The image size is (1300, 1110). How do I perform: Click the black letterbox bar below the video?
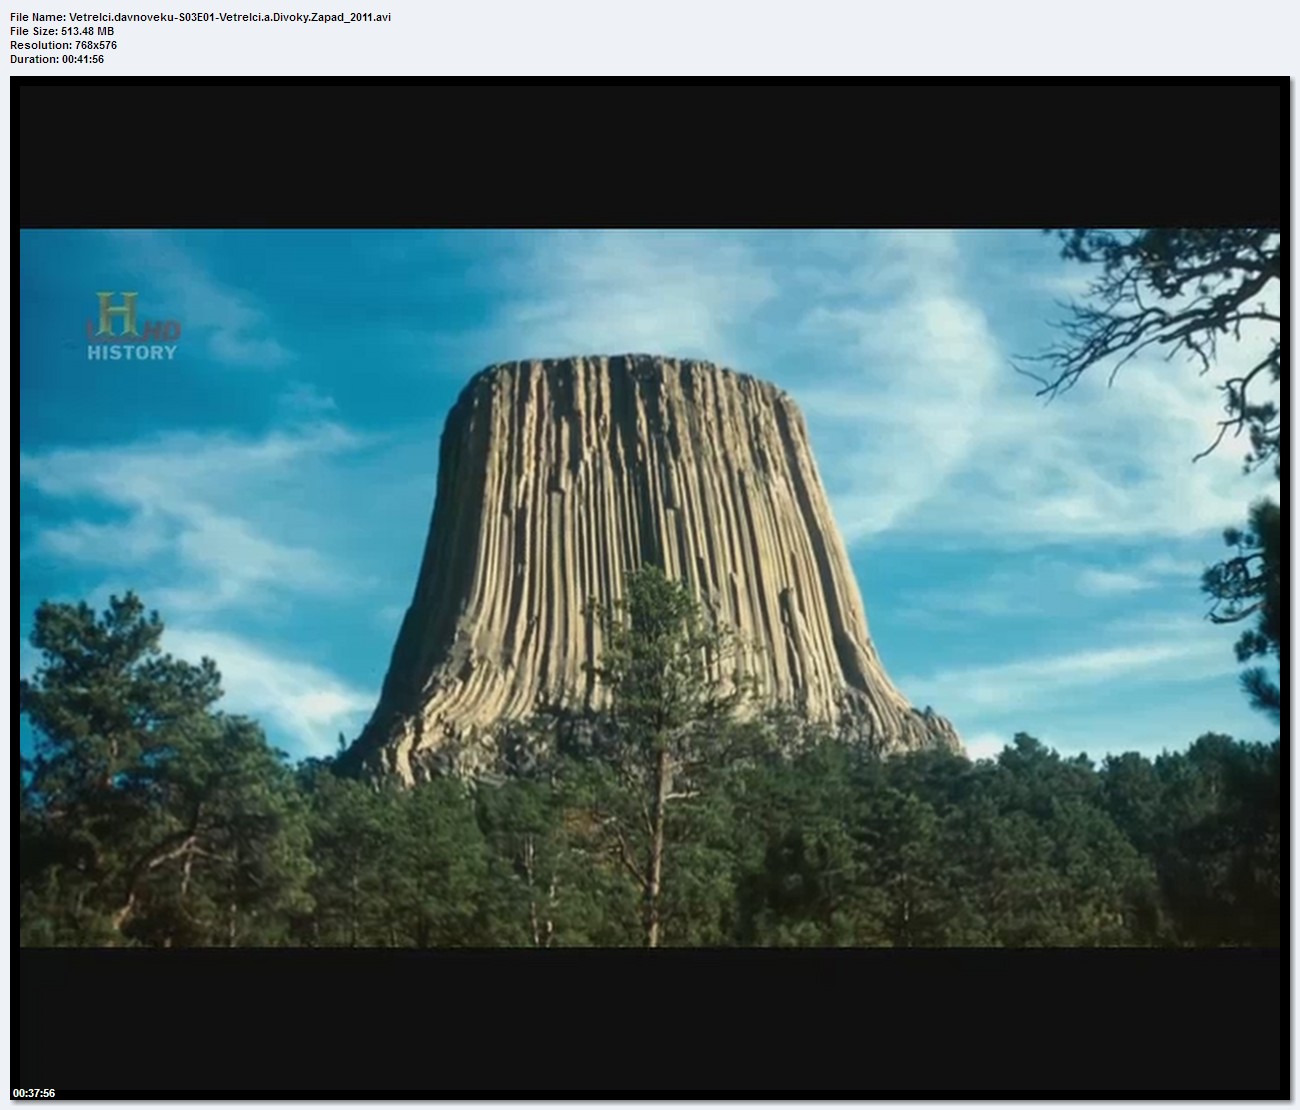[650, 1020]
